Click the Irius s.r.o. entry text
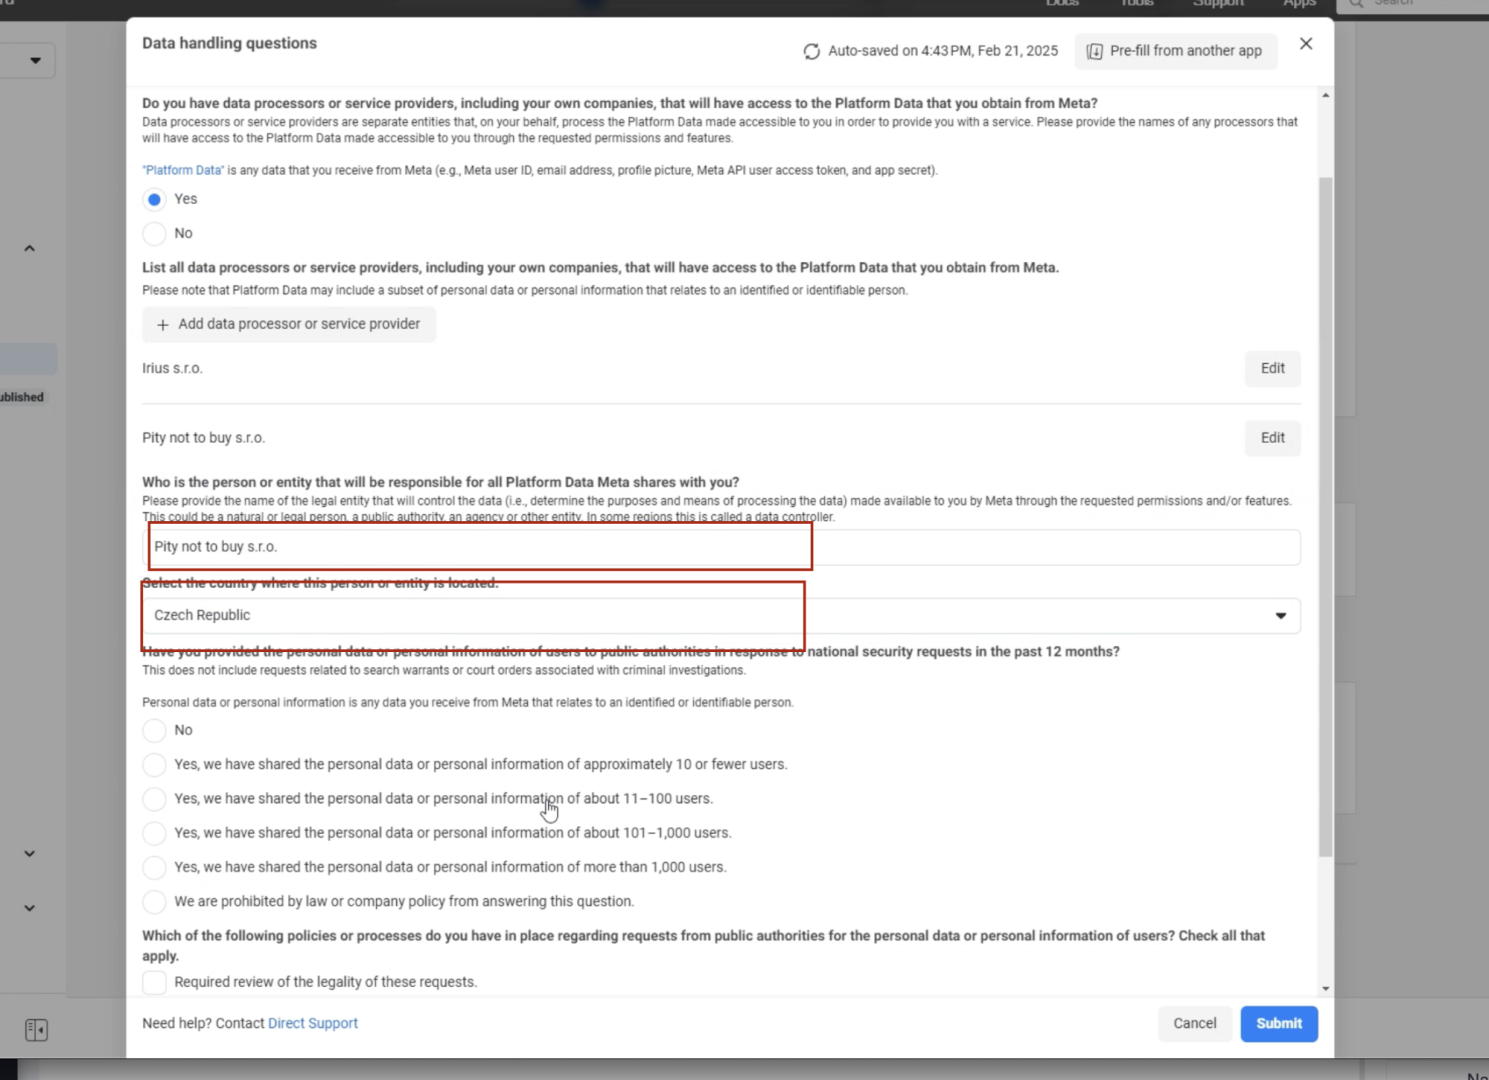The width and height of the screenshot is (1489, 1080). pos(172,368)
